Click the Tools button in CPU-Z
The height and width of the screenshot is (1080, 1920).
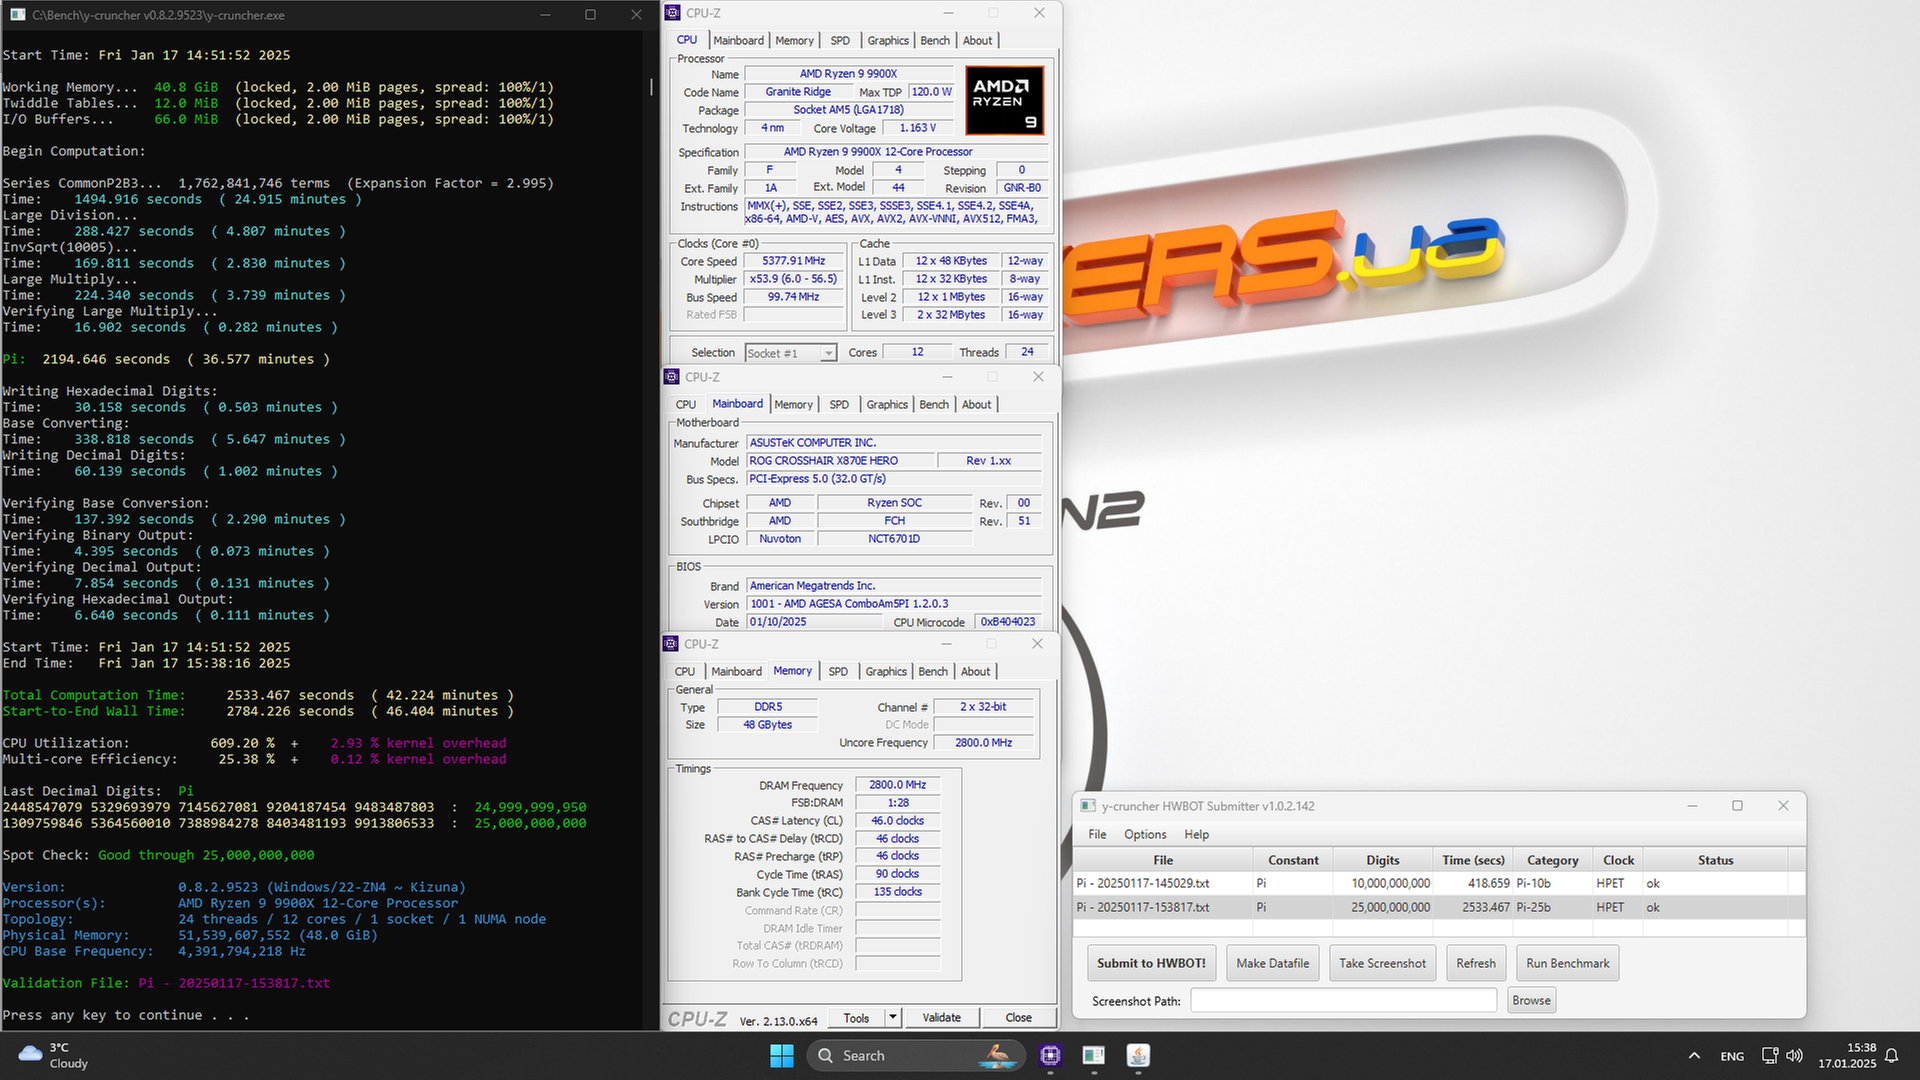click(x=856, y=1017)
